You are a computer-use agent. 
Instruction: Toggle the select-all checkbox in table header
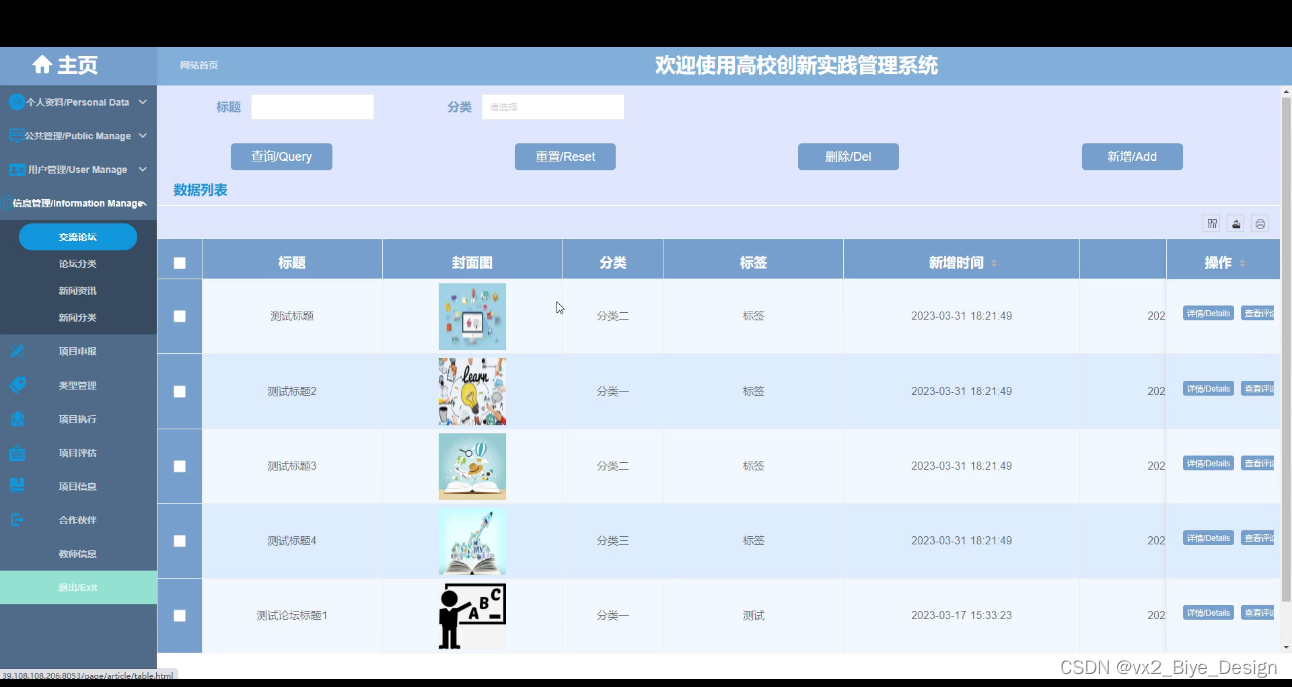pos(180,263)
